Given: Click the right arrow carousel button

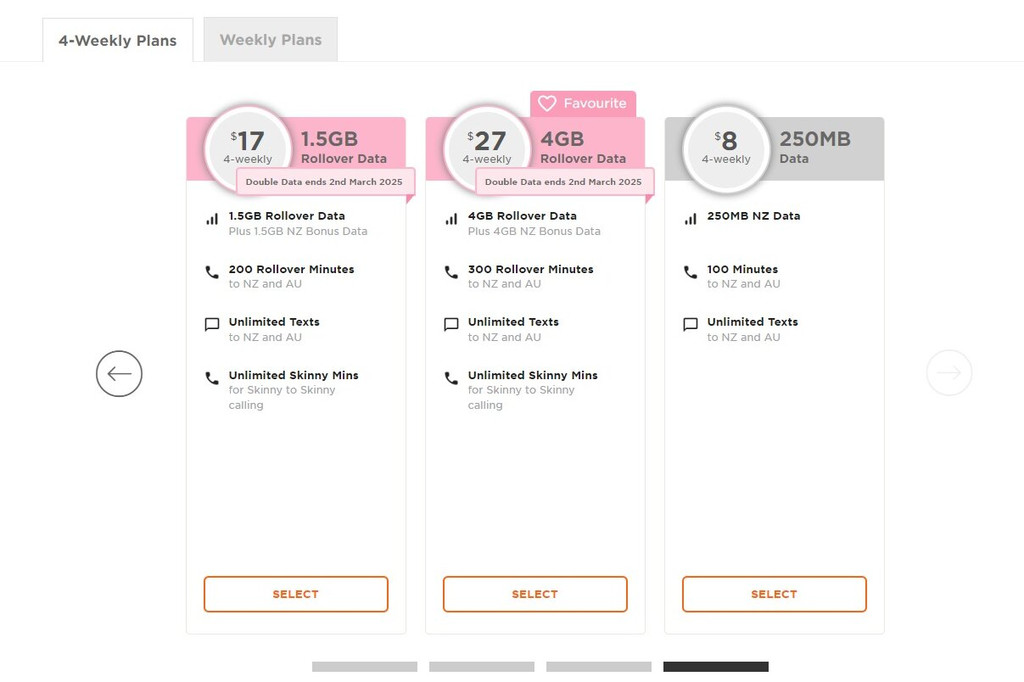Looking at the screenshot, I should (x=948, y=373).
